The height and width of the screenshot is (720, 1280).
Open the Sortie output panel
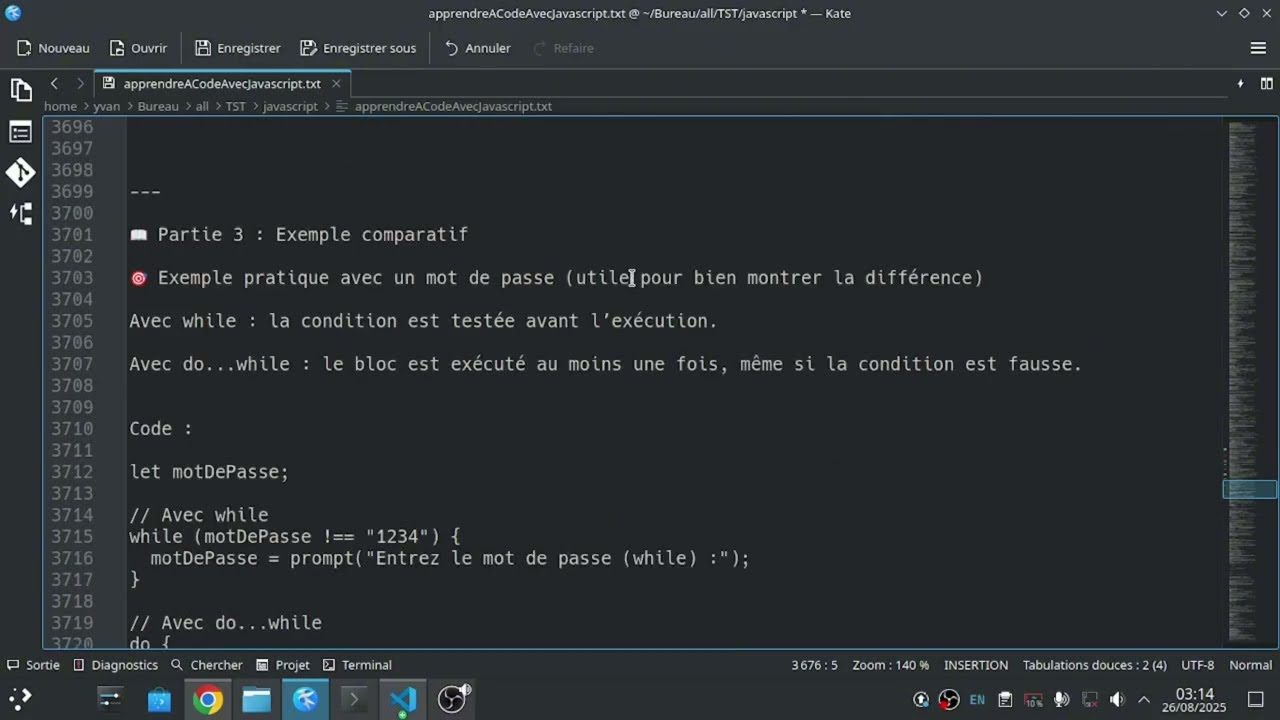(x=33, y=665)
